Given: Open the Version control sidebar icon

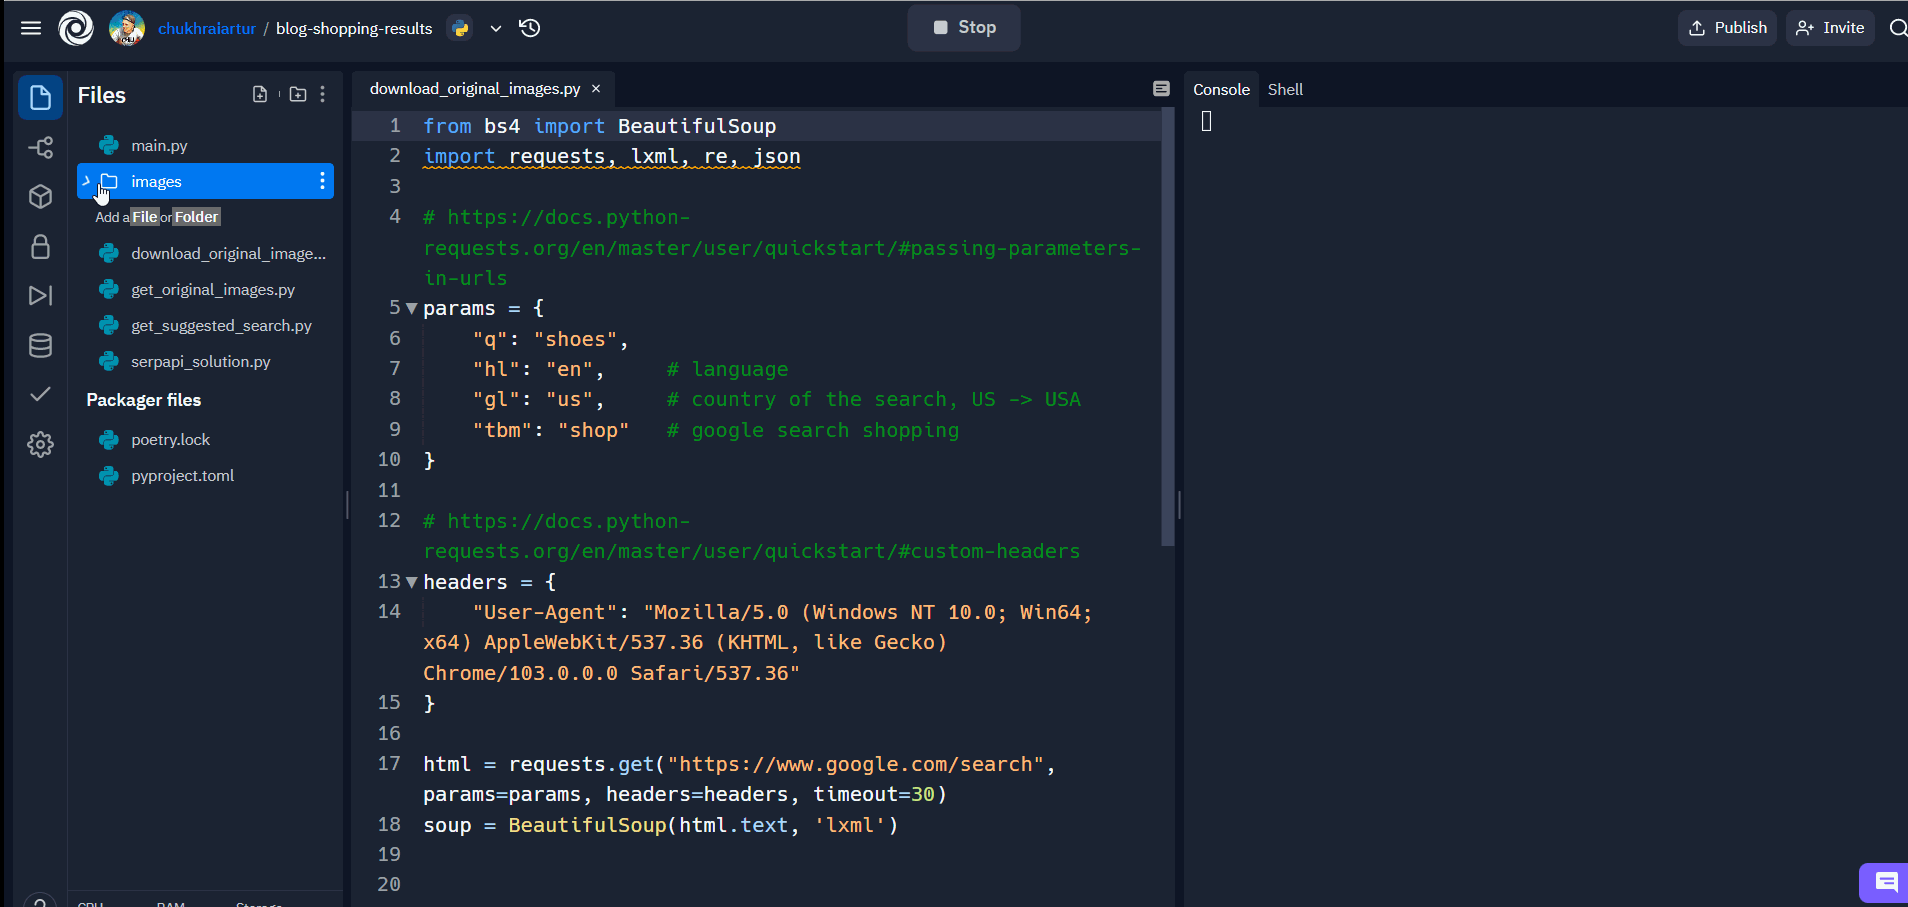Looking at the screenshot, I should click(x=40, y=148).
